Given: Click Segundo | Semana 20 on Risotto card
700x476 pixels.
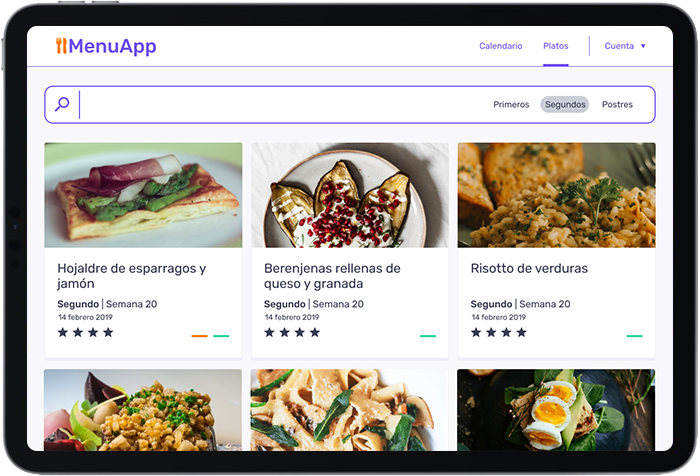Looking at the screenshot, I should tap(521, 304).
